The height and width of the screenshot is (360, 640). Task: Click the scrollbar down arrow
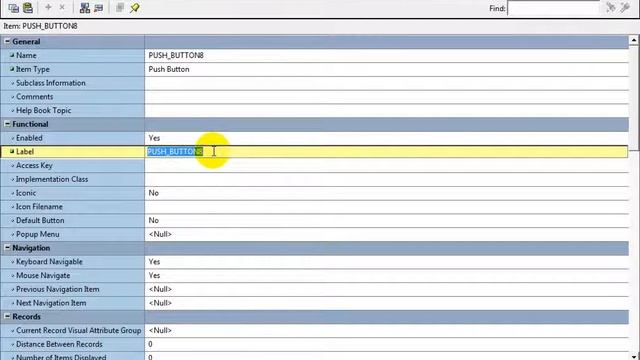click(634, 356)
